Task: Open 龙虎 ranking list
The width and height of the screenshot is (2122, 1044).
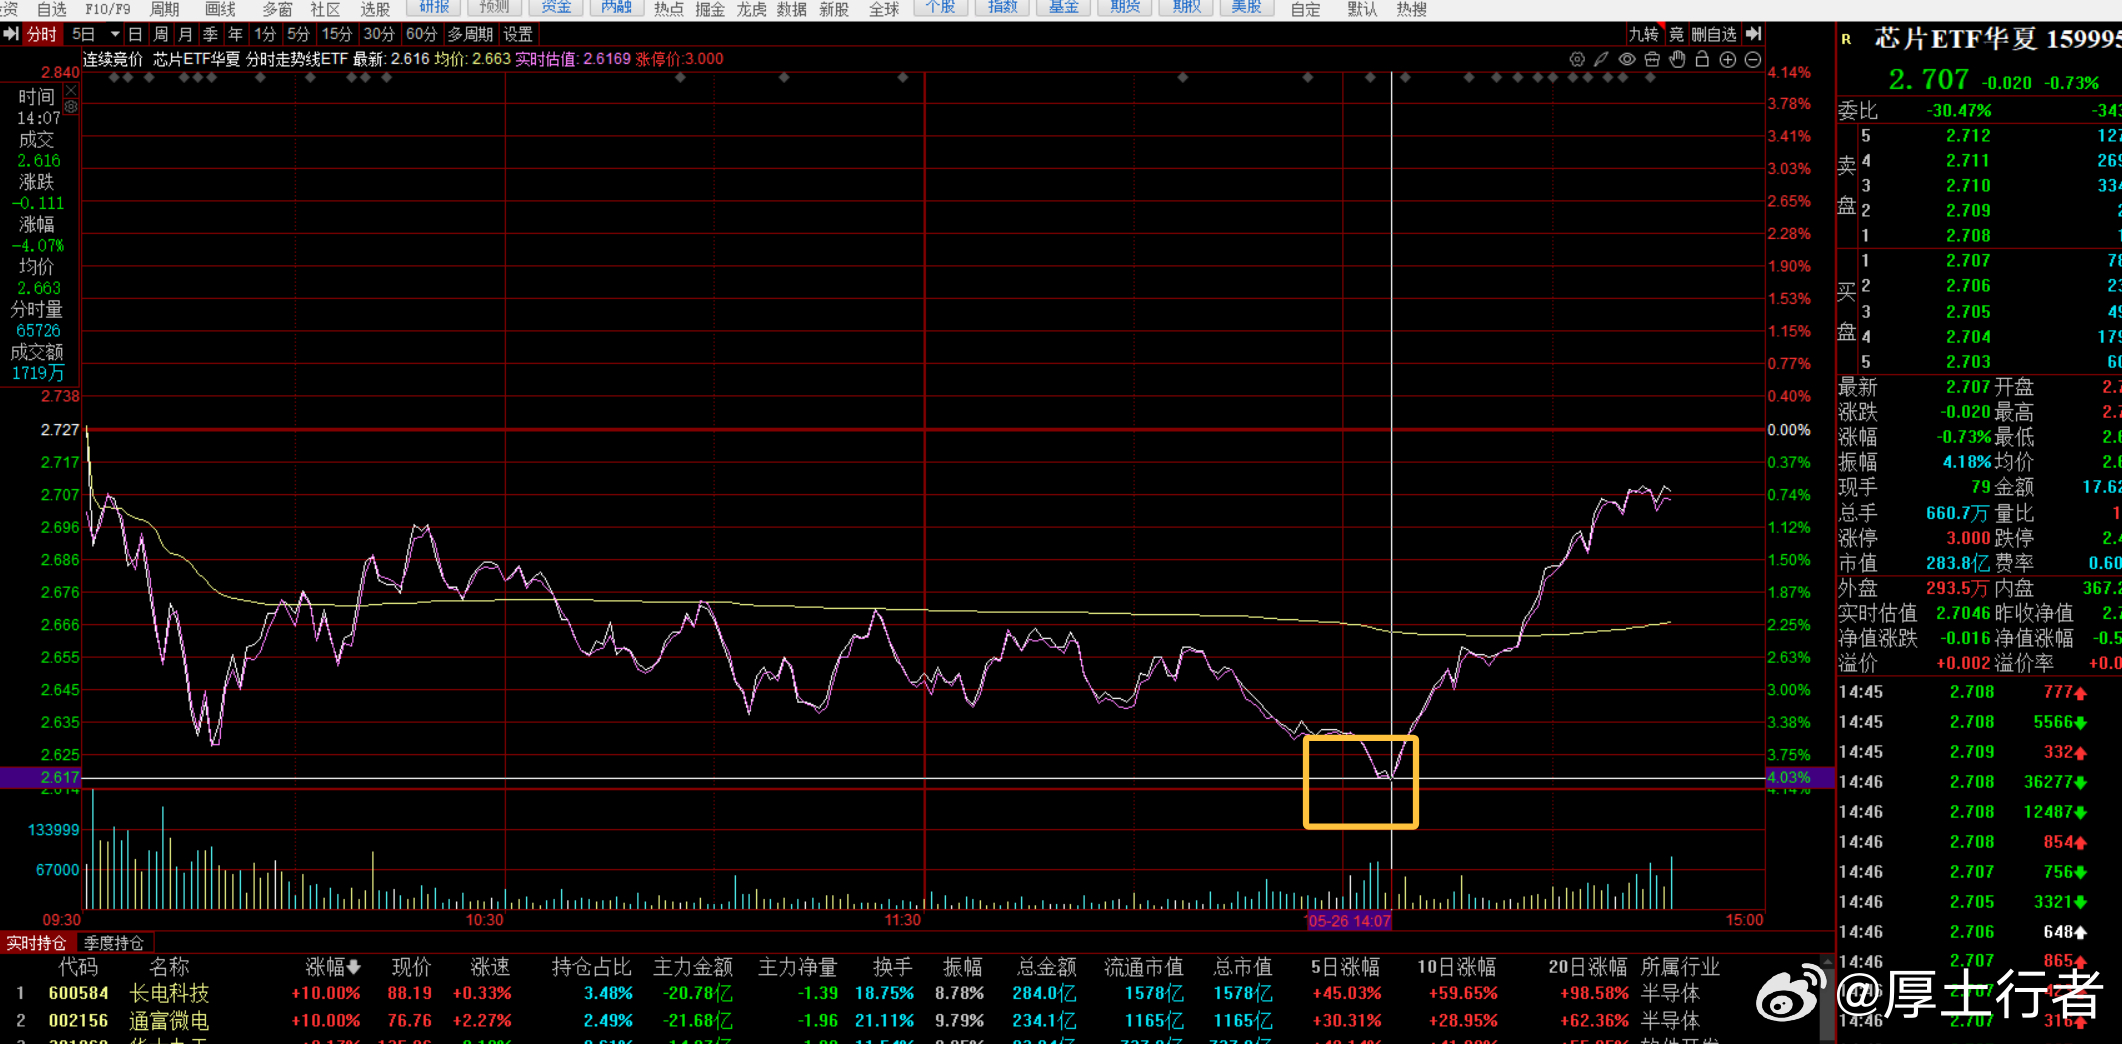Action: tap(751, 9)
